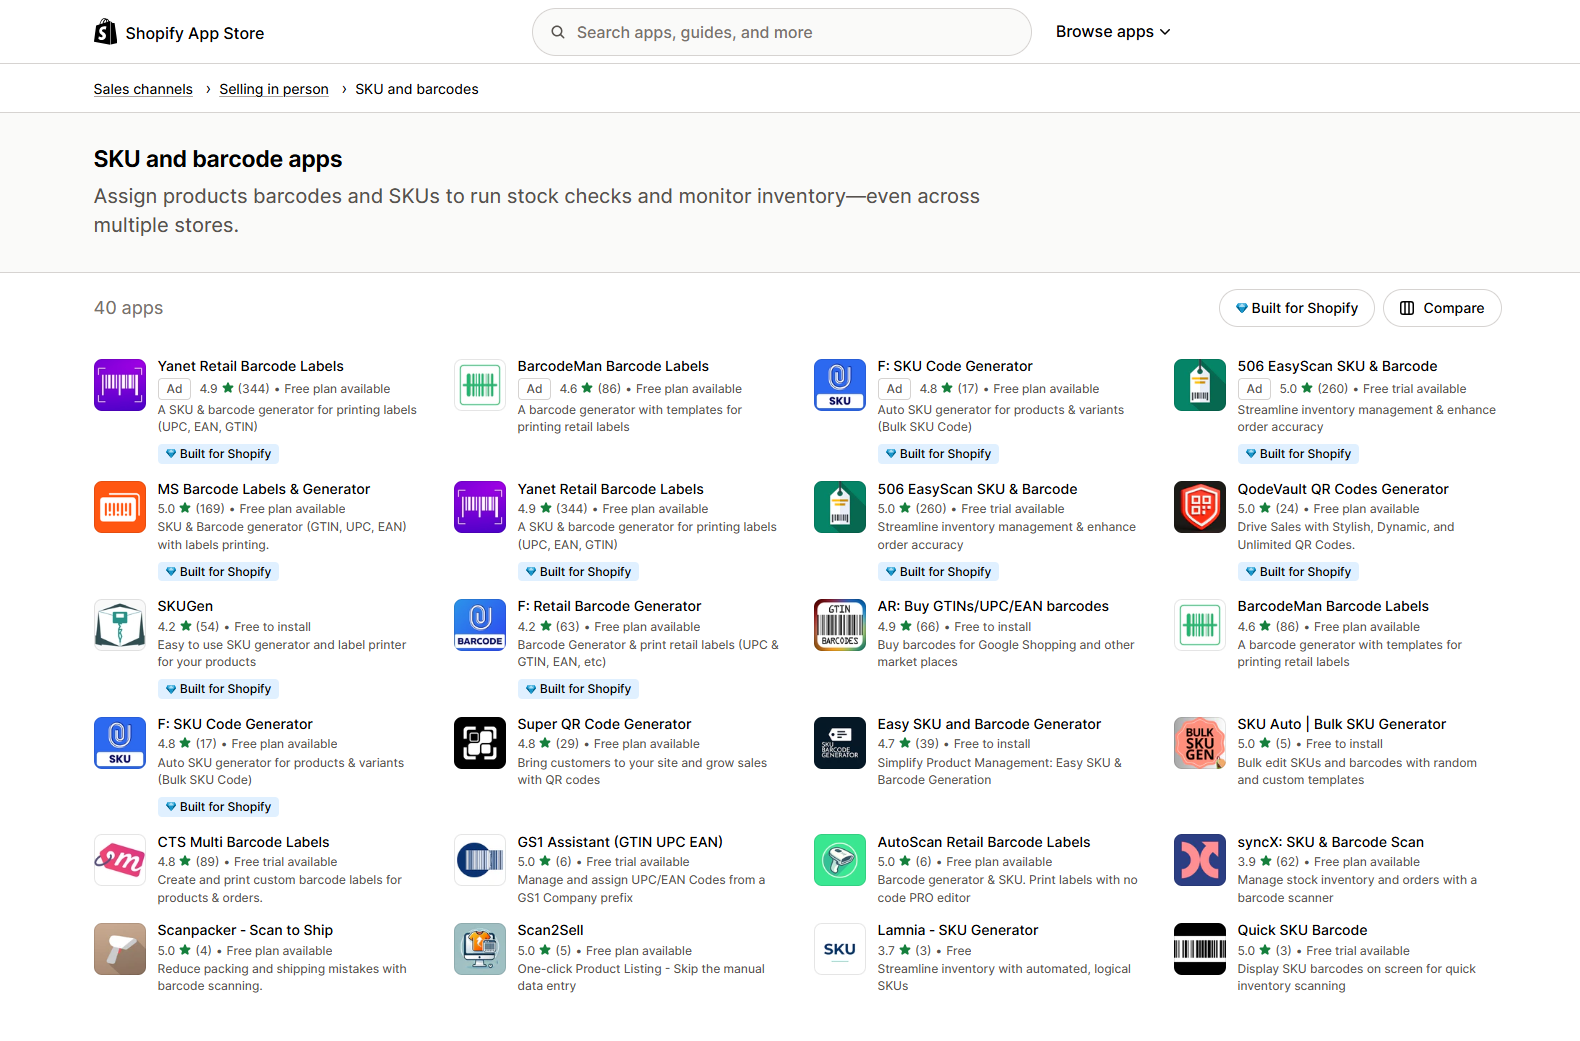Open the QodeVault QR Codes Generator title link
Viewport: 1580px width, 1041px height.
tap(1343, 489)
